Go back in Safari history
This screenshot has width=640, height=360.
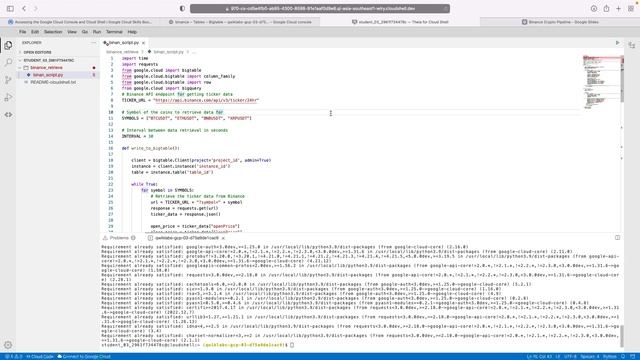(24, 8)
